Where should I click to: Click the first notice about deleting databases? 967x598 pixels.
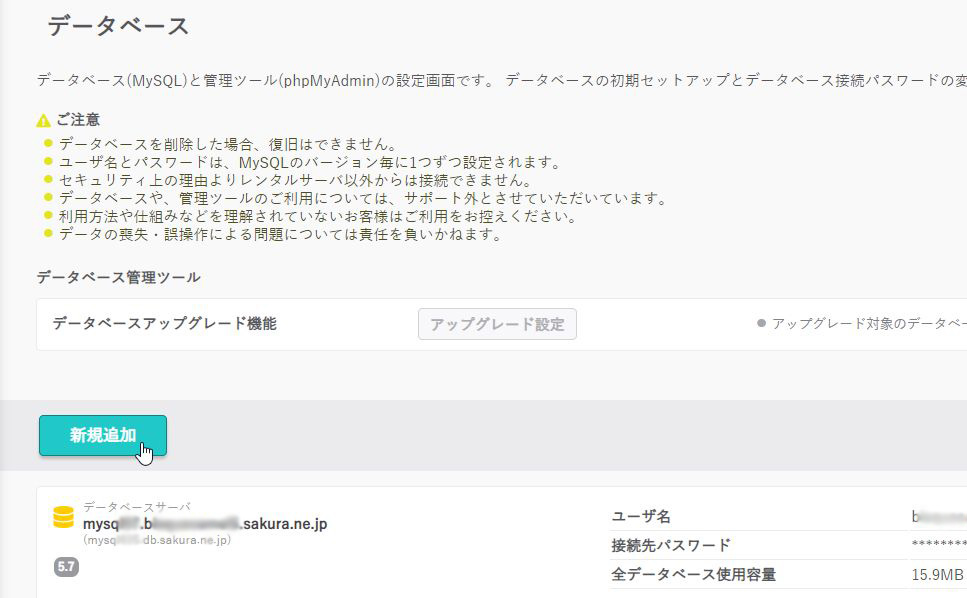227,144
